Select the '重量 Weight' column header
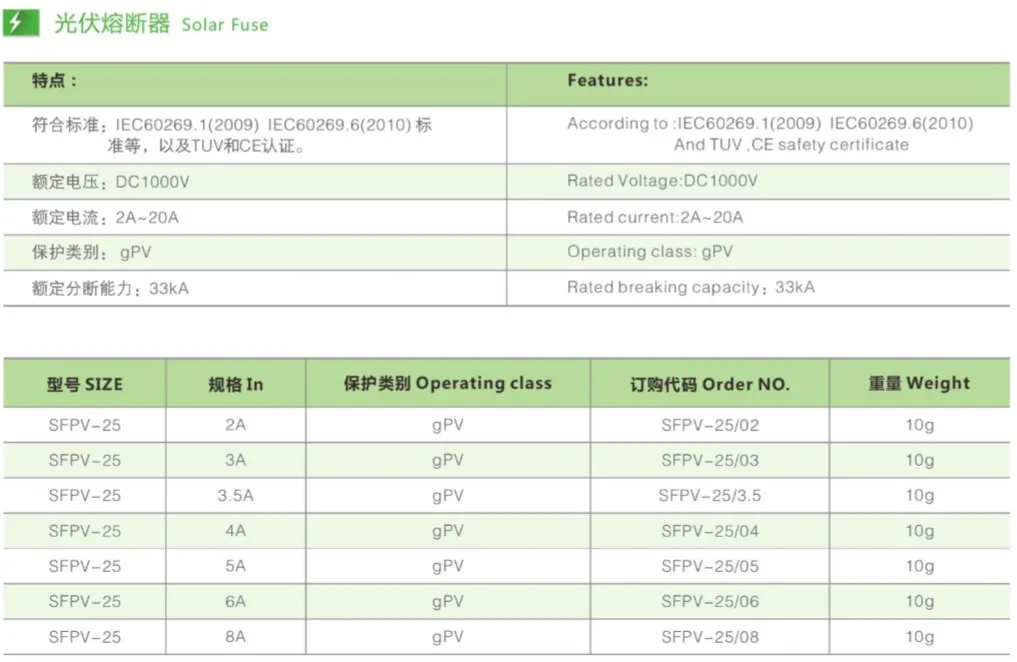Screen dimensions: 1017x662 click(x=919, y=384)
